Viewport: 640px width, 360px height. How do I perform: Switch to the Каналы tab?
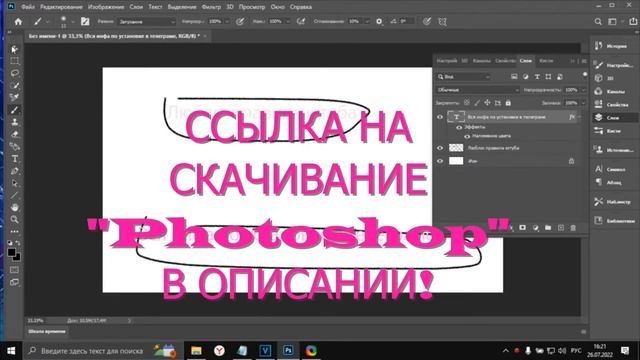(482, 61)
